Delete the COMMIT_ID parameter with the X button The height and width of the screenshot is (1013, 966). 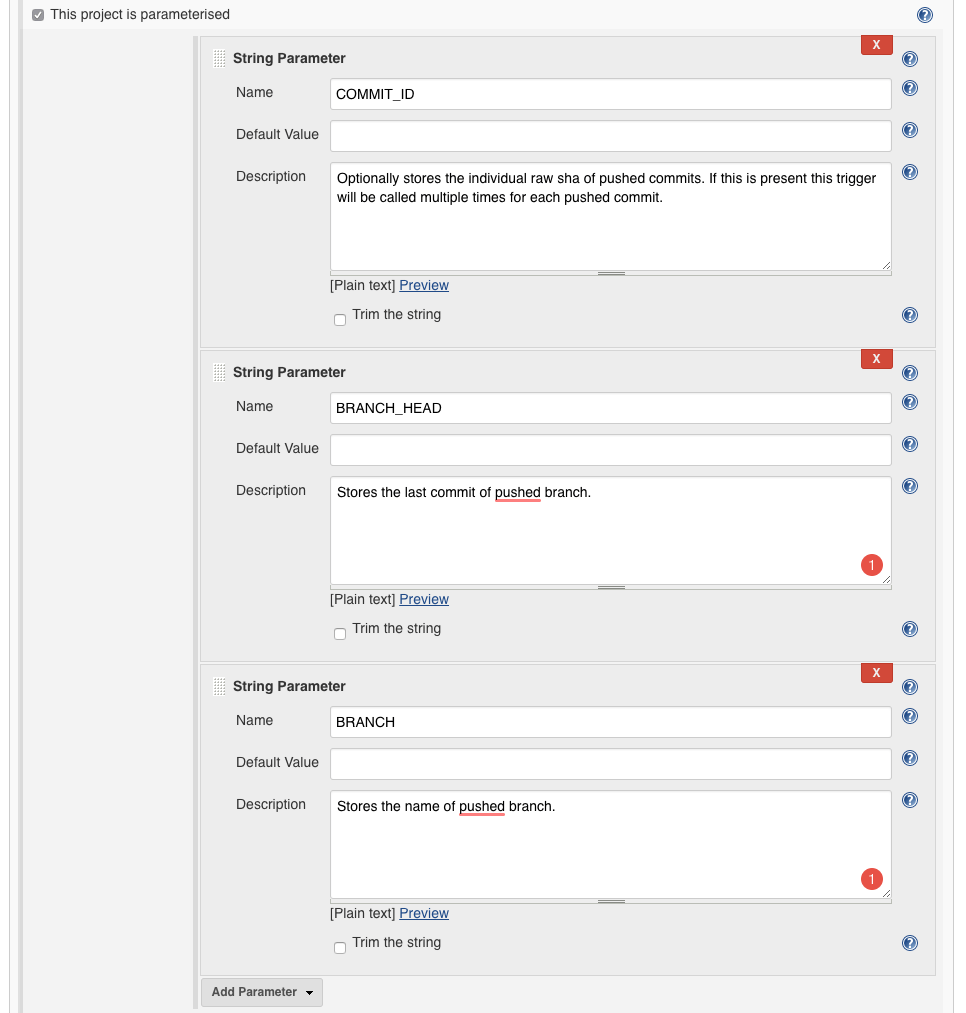pyautogui.click(x=876, y=44)
